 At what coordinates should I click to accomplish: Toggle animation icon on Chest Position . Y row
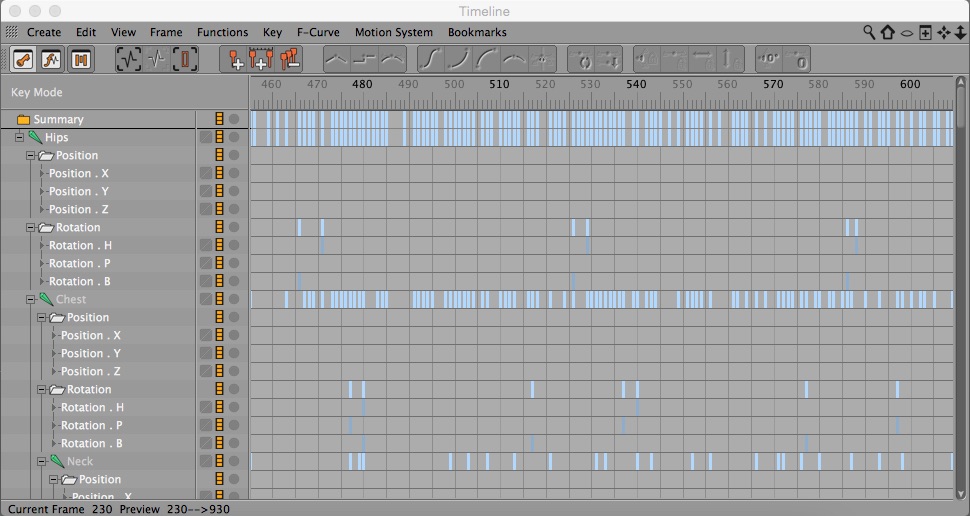219,353
